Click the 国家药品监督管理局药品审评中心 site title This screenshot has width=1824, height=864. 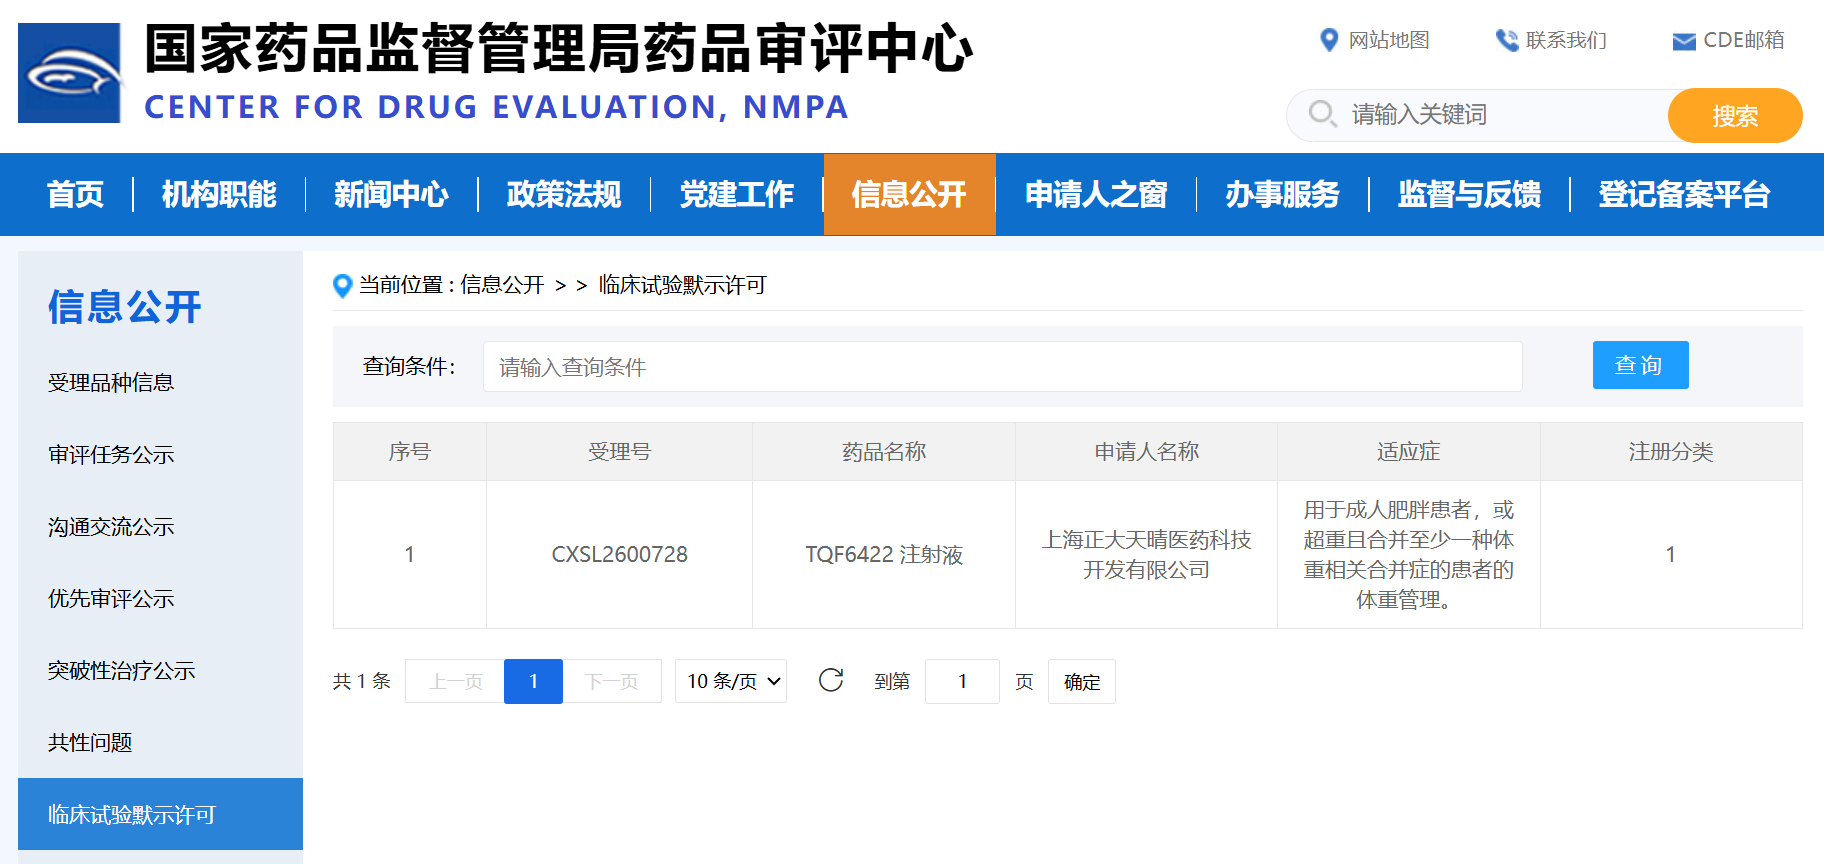coord(559,49)
